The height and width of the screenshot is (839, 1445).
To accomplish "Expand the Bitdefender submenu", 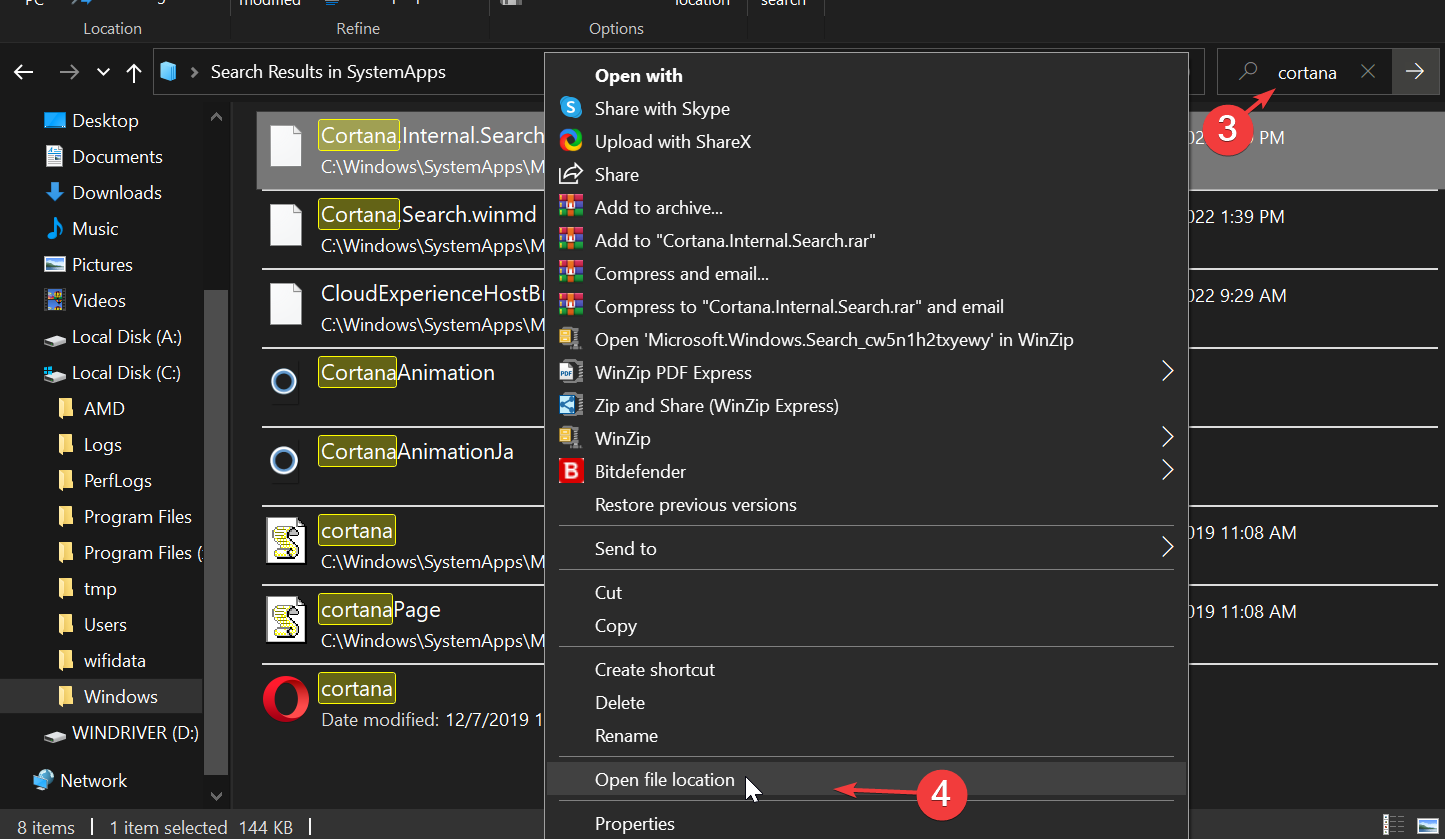I will 1166,471.
